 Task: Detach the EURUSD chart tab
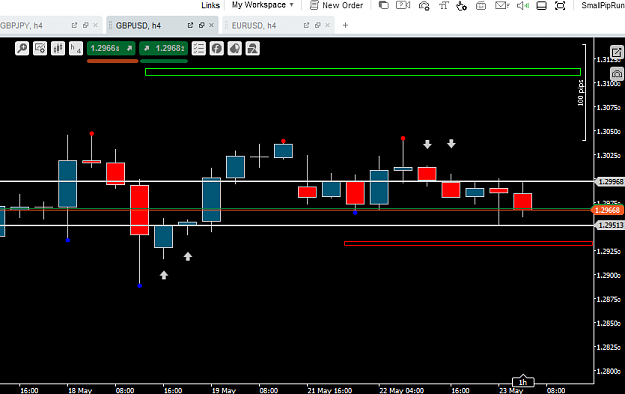coord(306,25)
